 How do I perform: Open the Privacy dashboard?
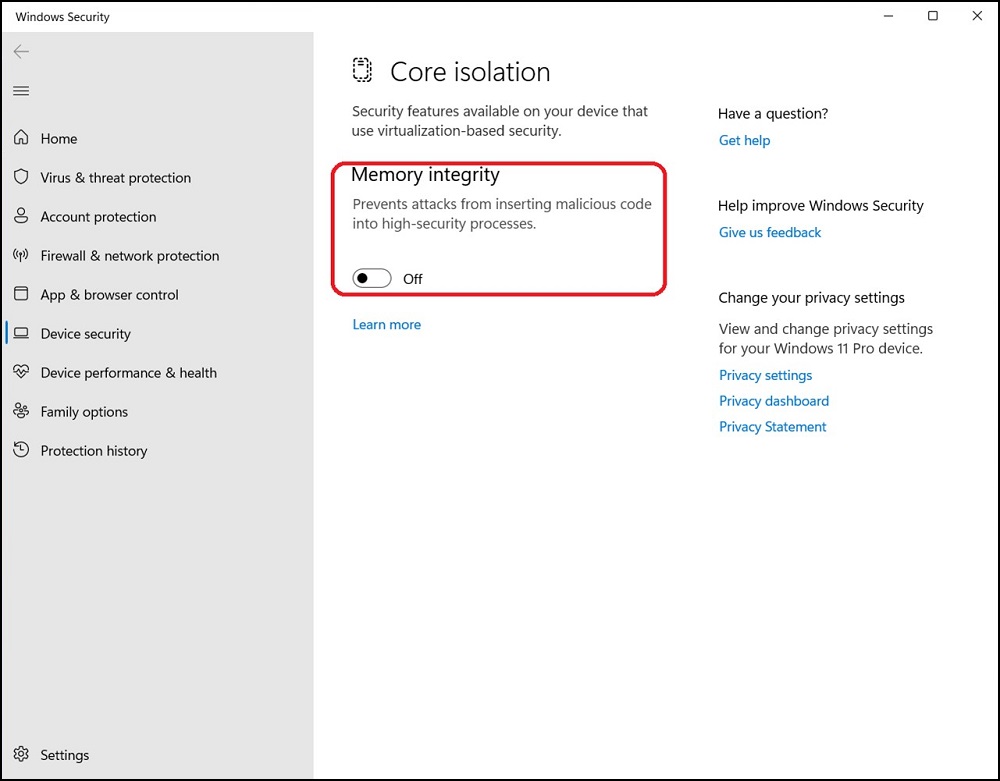[773, 400]
